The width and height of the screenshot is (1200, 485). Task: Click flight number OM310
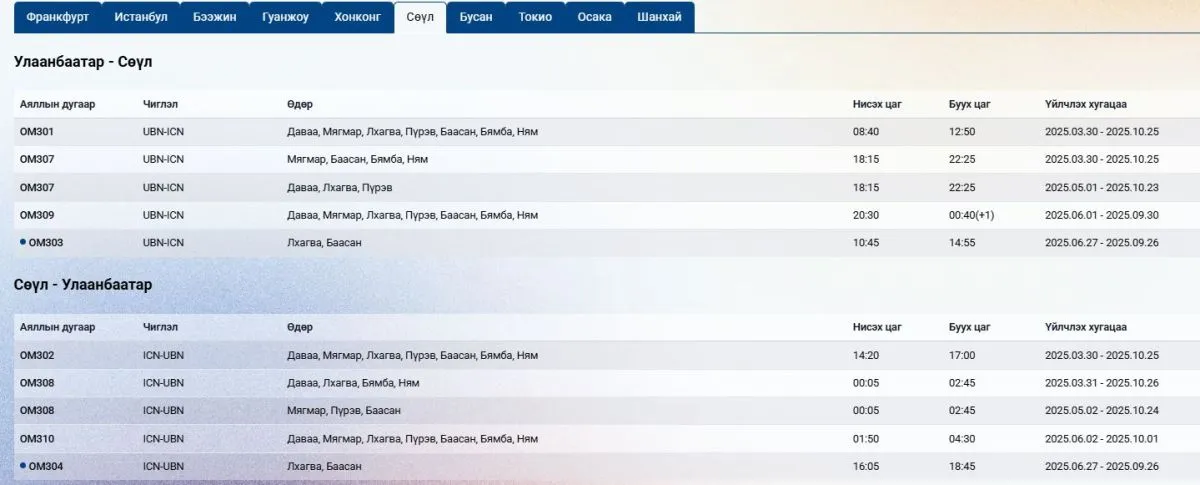tap(37, 439)
